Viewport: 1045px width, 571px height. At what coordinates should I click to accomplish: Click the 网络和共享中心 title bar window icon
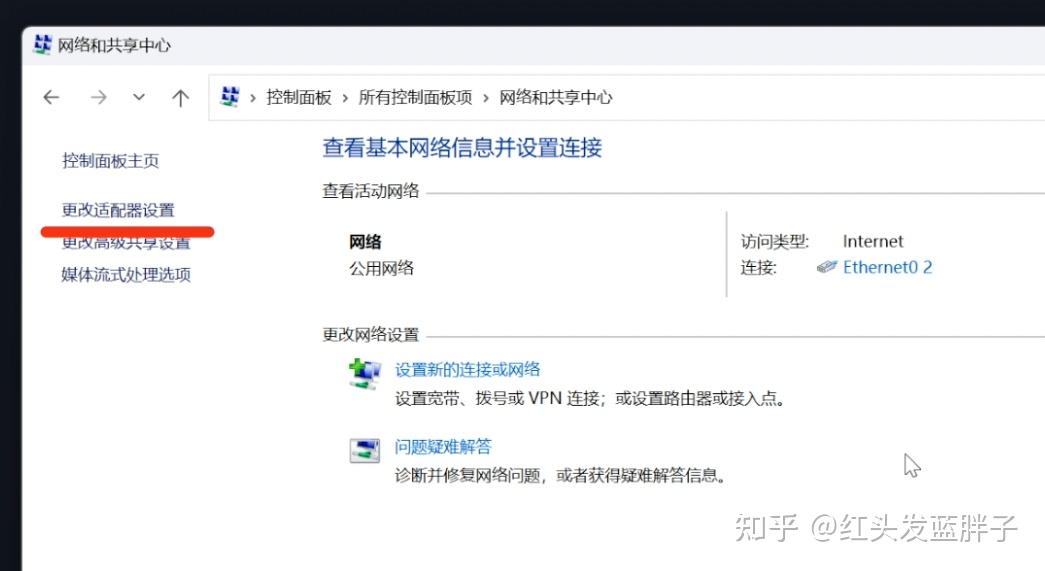[42, 45]
